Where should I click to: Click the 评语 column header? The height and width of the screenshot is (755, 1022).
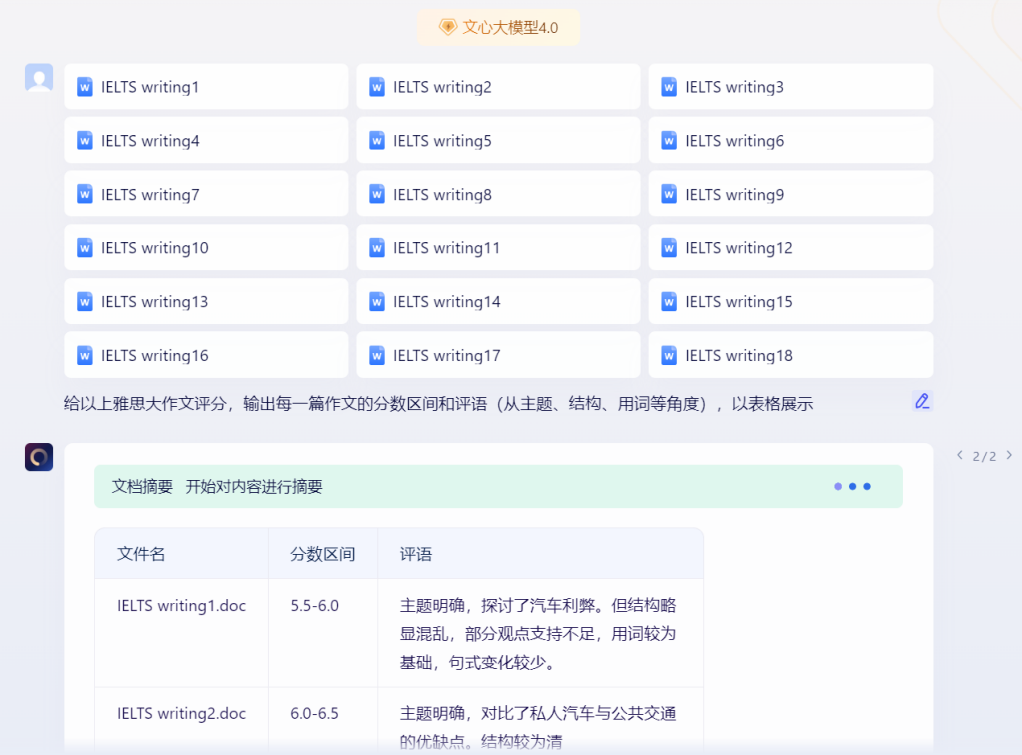coord(416,554)
